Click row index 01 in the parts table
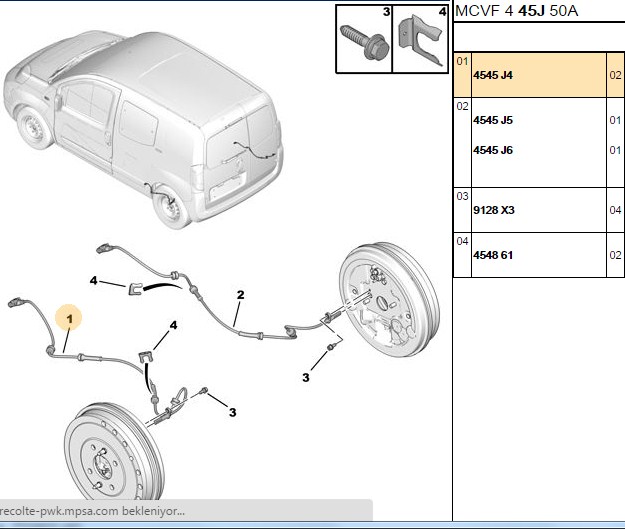 pyautogui.click(x=462, y=61)
